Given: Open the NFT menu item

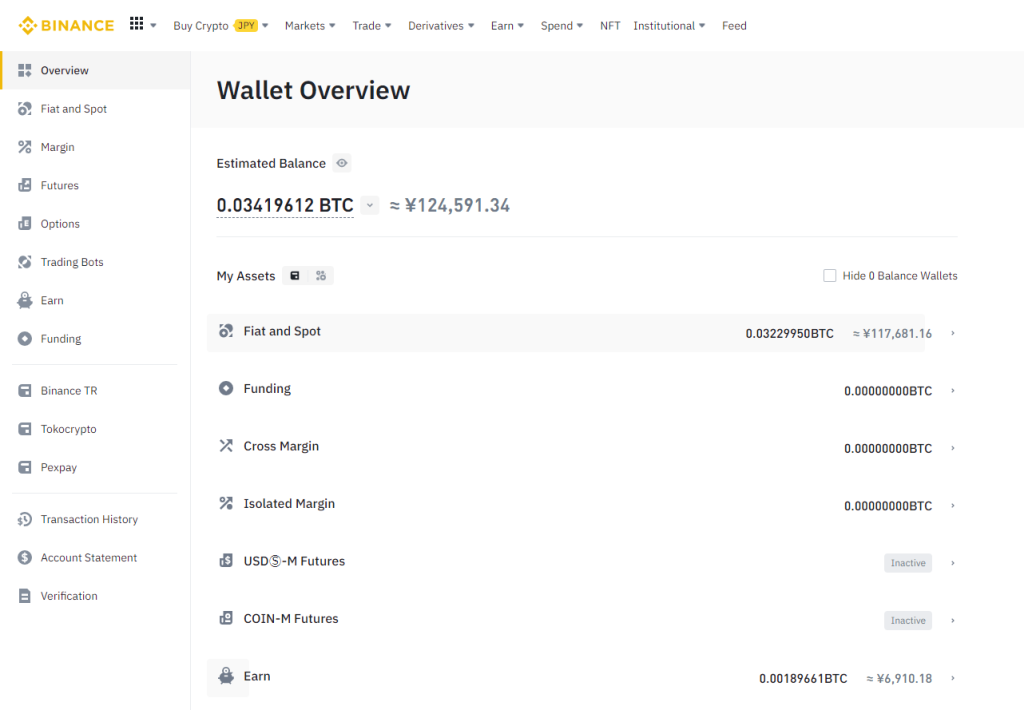Looking at the screenshot, I should tap(610, 26).
